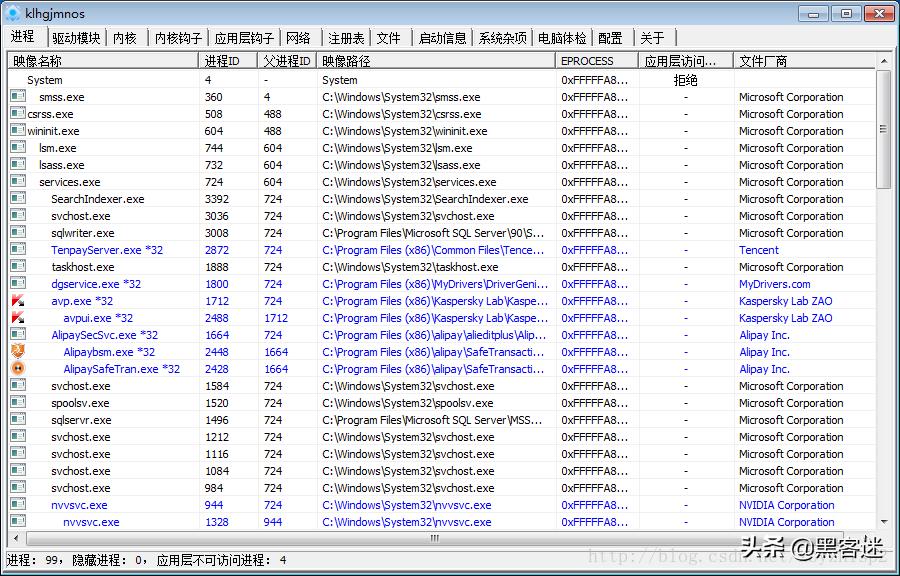Click the process icon beside smss.exe
This screenshot has width=900, height=576.
(18, 97)
